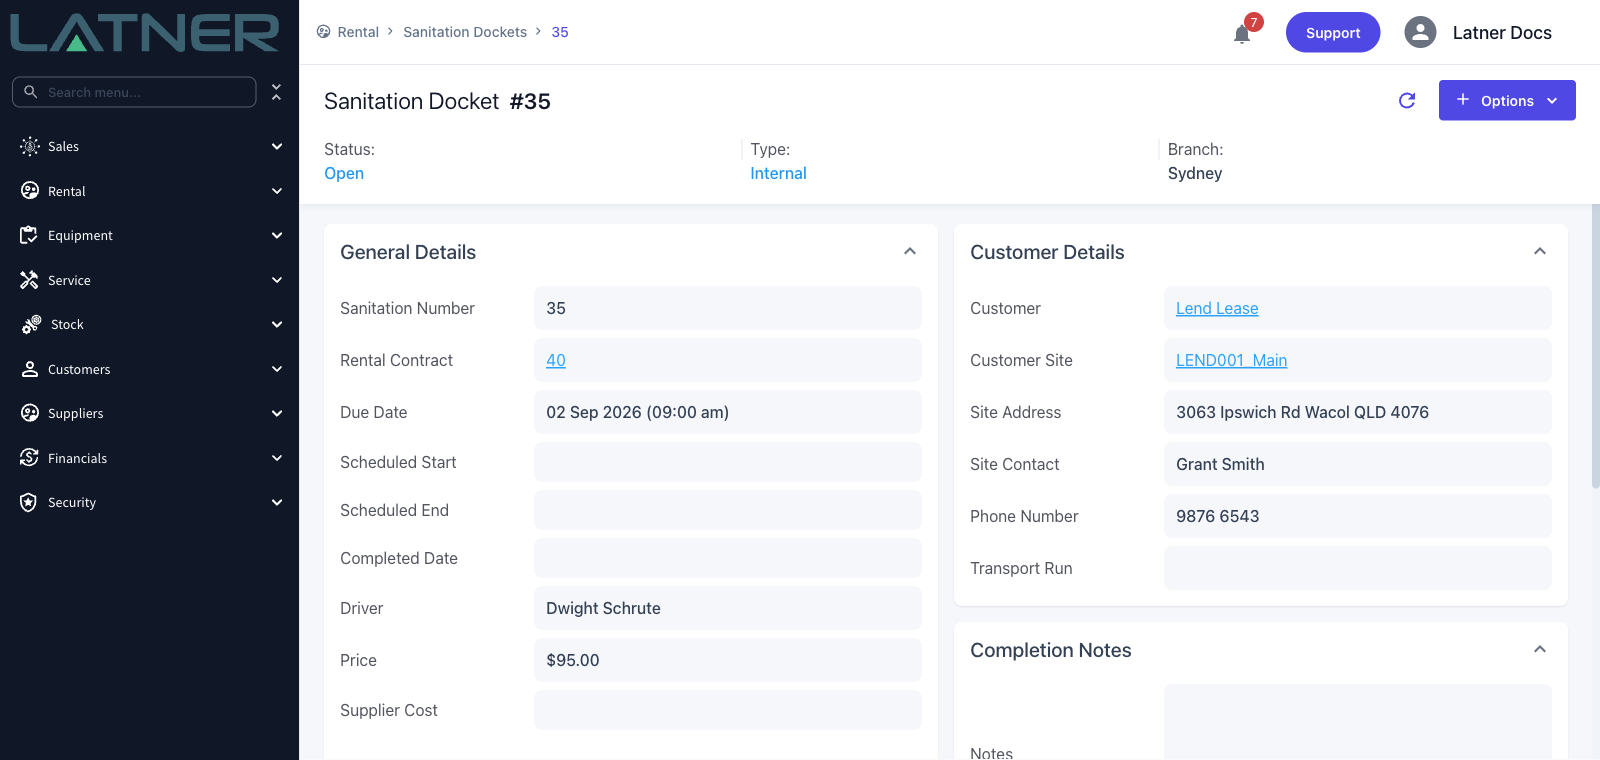This screenshot has height=760, width=1600.
Task: Click the Sales sun-shaped icon
Action: click(30, 146)
